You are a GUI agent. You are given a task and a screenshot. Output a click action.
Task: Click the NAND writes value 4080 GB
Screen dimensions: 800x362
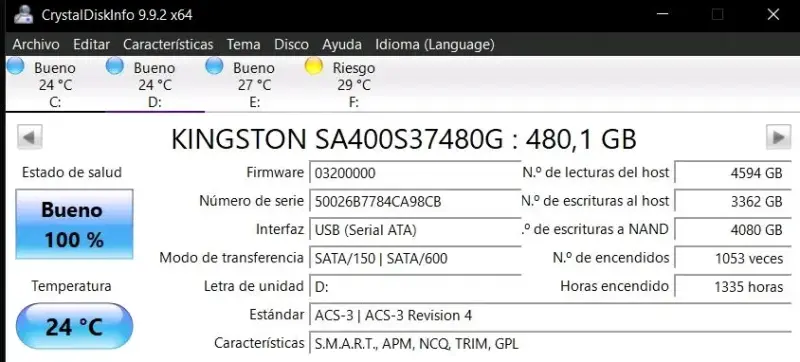click(x=733, y=230)
